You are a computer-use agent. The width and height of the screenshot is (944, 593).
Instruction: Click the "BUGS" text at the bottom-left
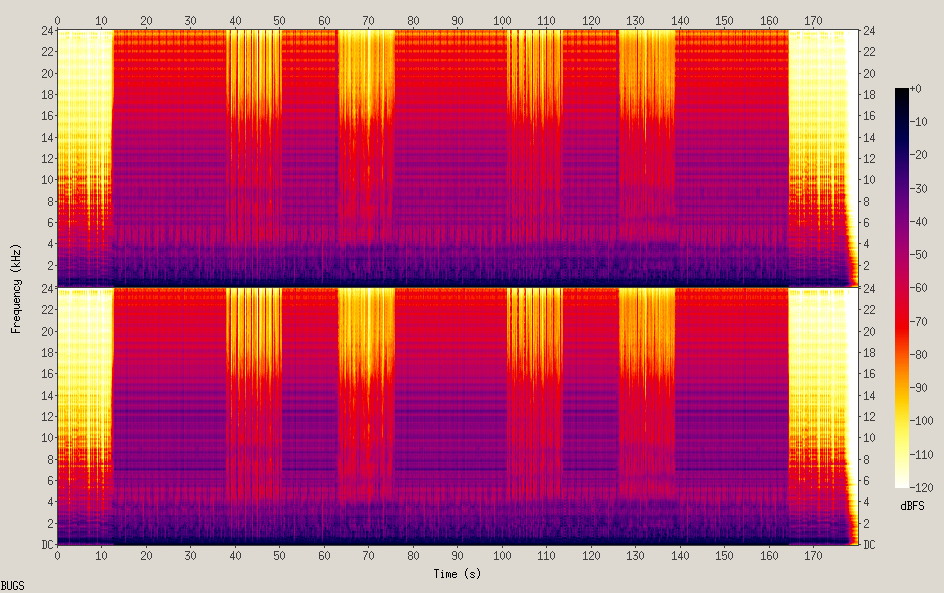tap(12, 585)
